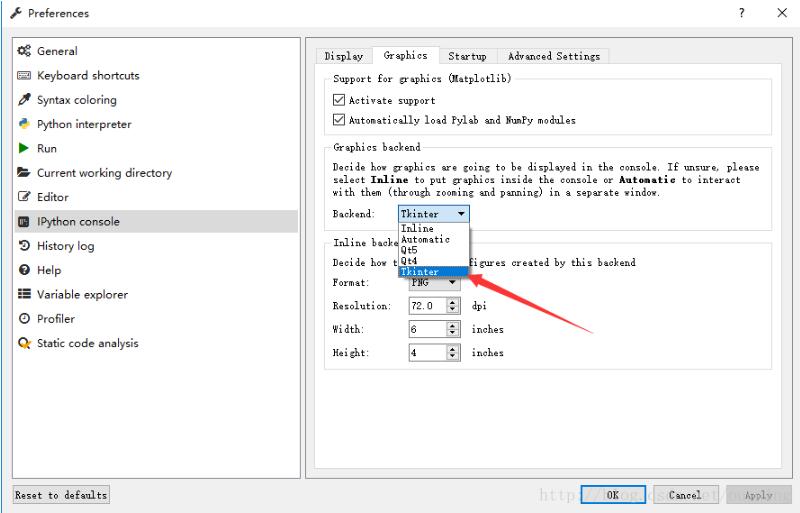
Task: Close the Preferences dialog
Action: 782,13
